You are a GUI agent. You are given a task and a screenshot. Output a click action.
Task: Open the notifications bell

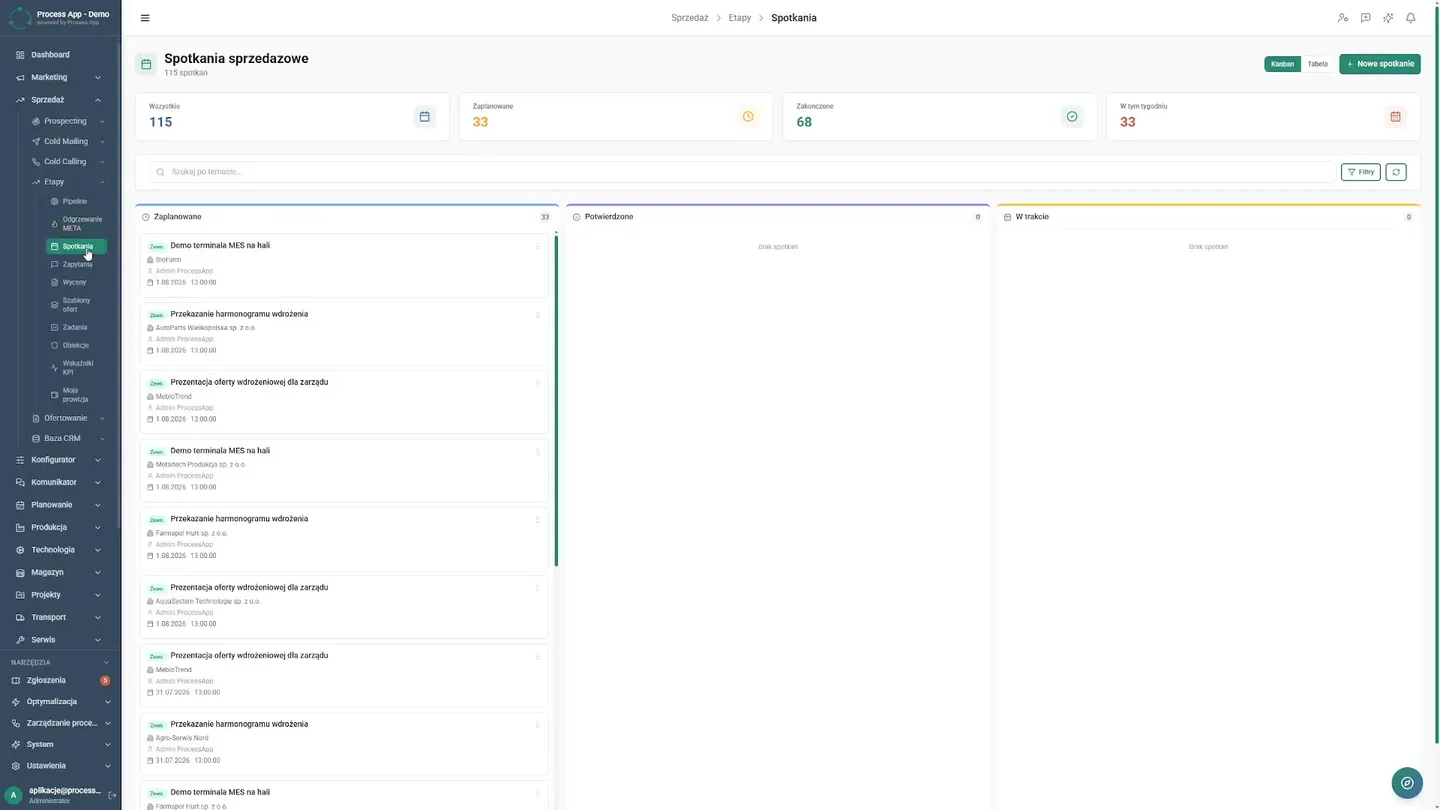click(1411, 18)
